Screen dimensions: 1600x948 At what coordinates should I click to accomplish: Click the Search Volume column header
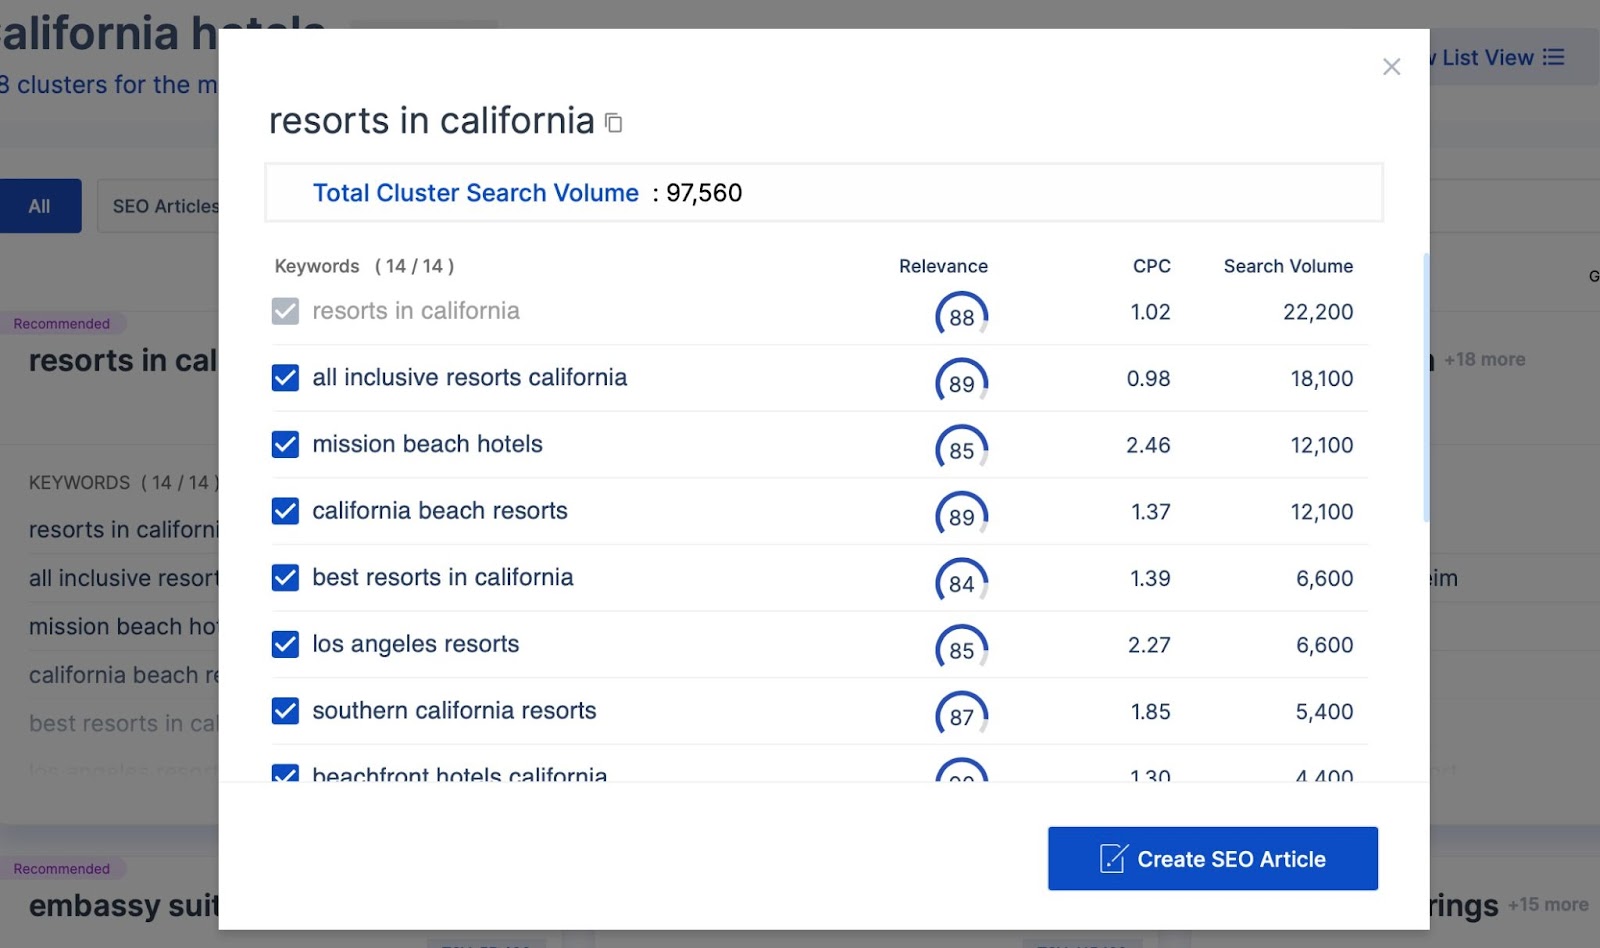tap(1287, 266)
